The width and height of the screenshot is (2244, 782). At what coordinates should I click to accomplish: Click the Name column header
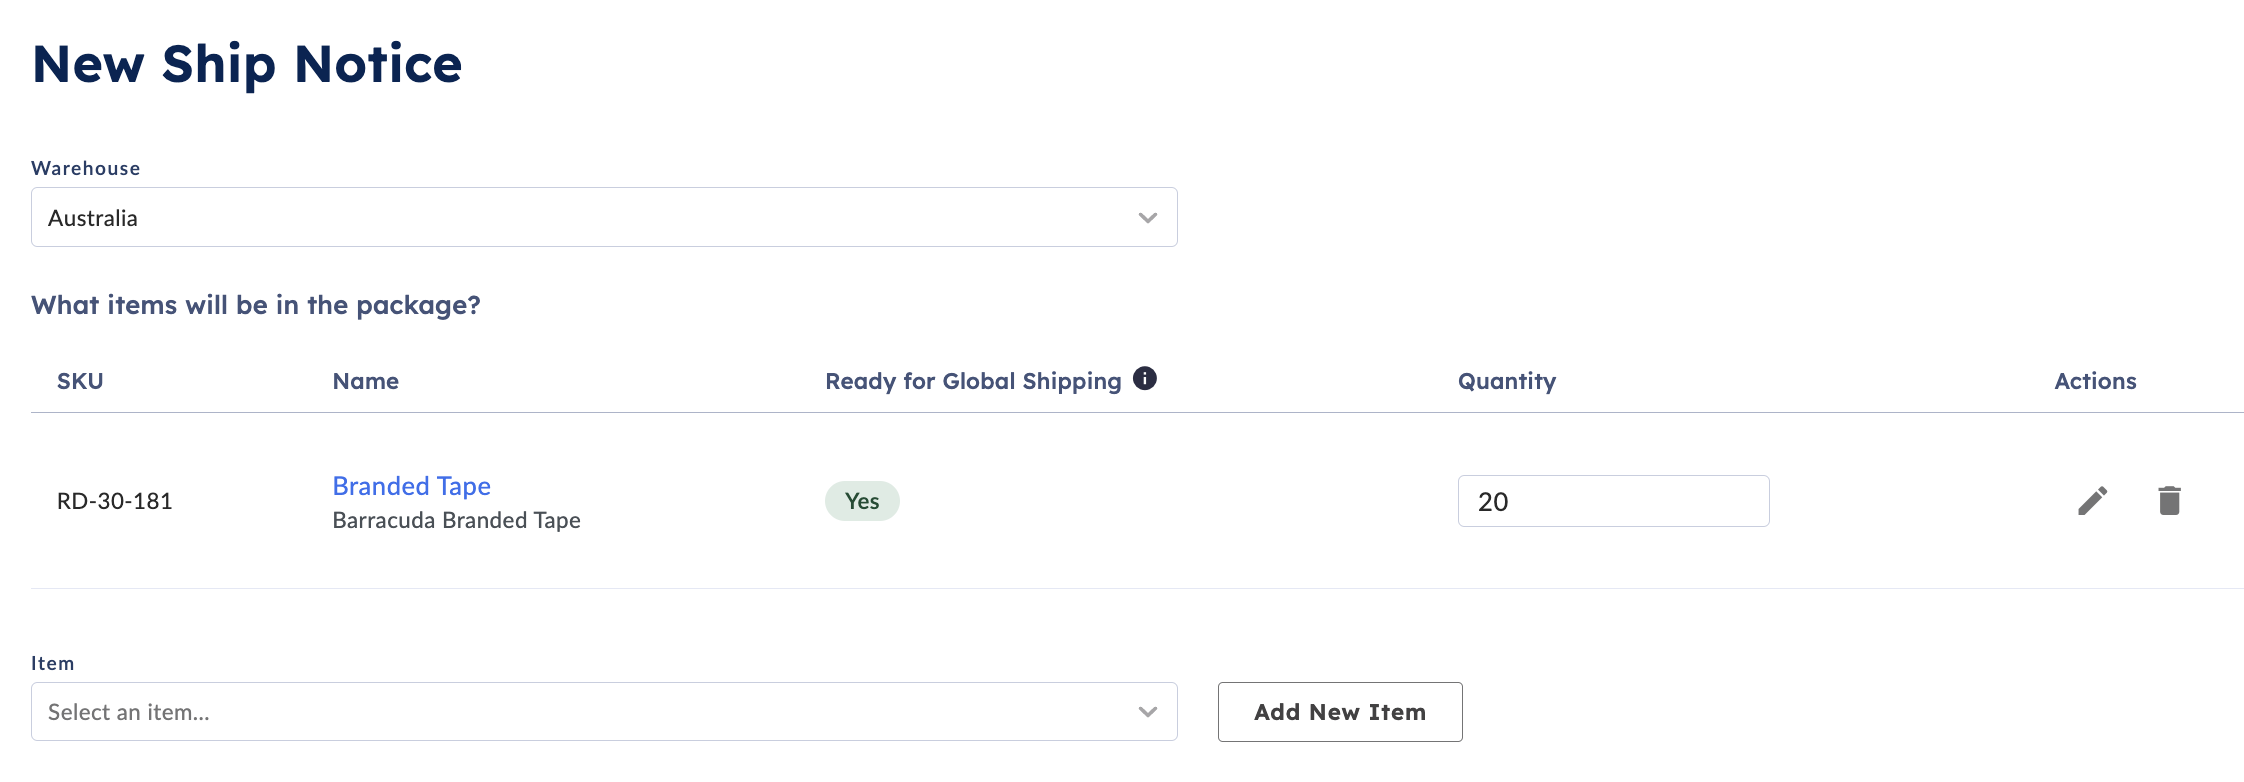click(x=366, y=381)
